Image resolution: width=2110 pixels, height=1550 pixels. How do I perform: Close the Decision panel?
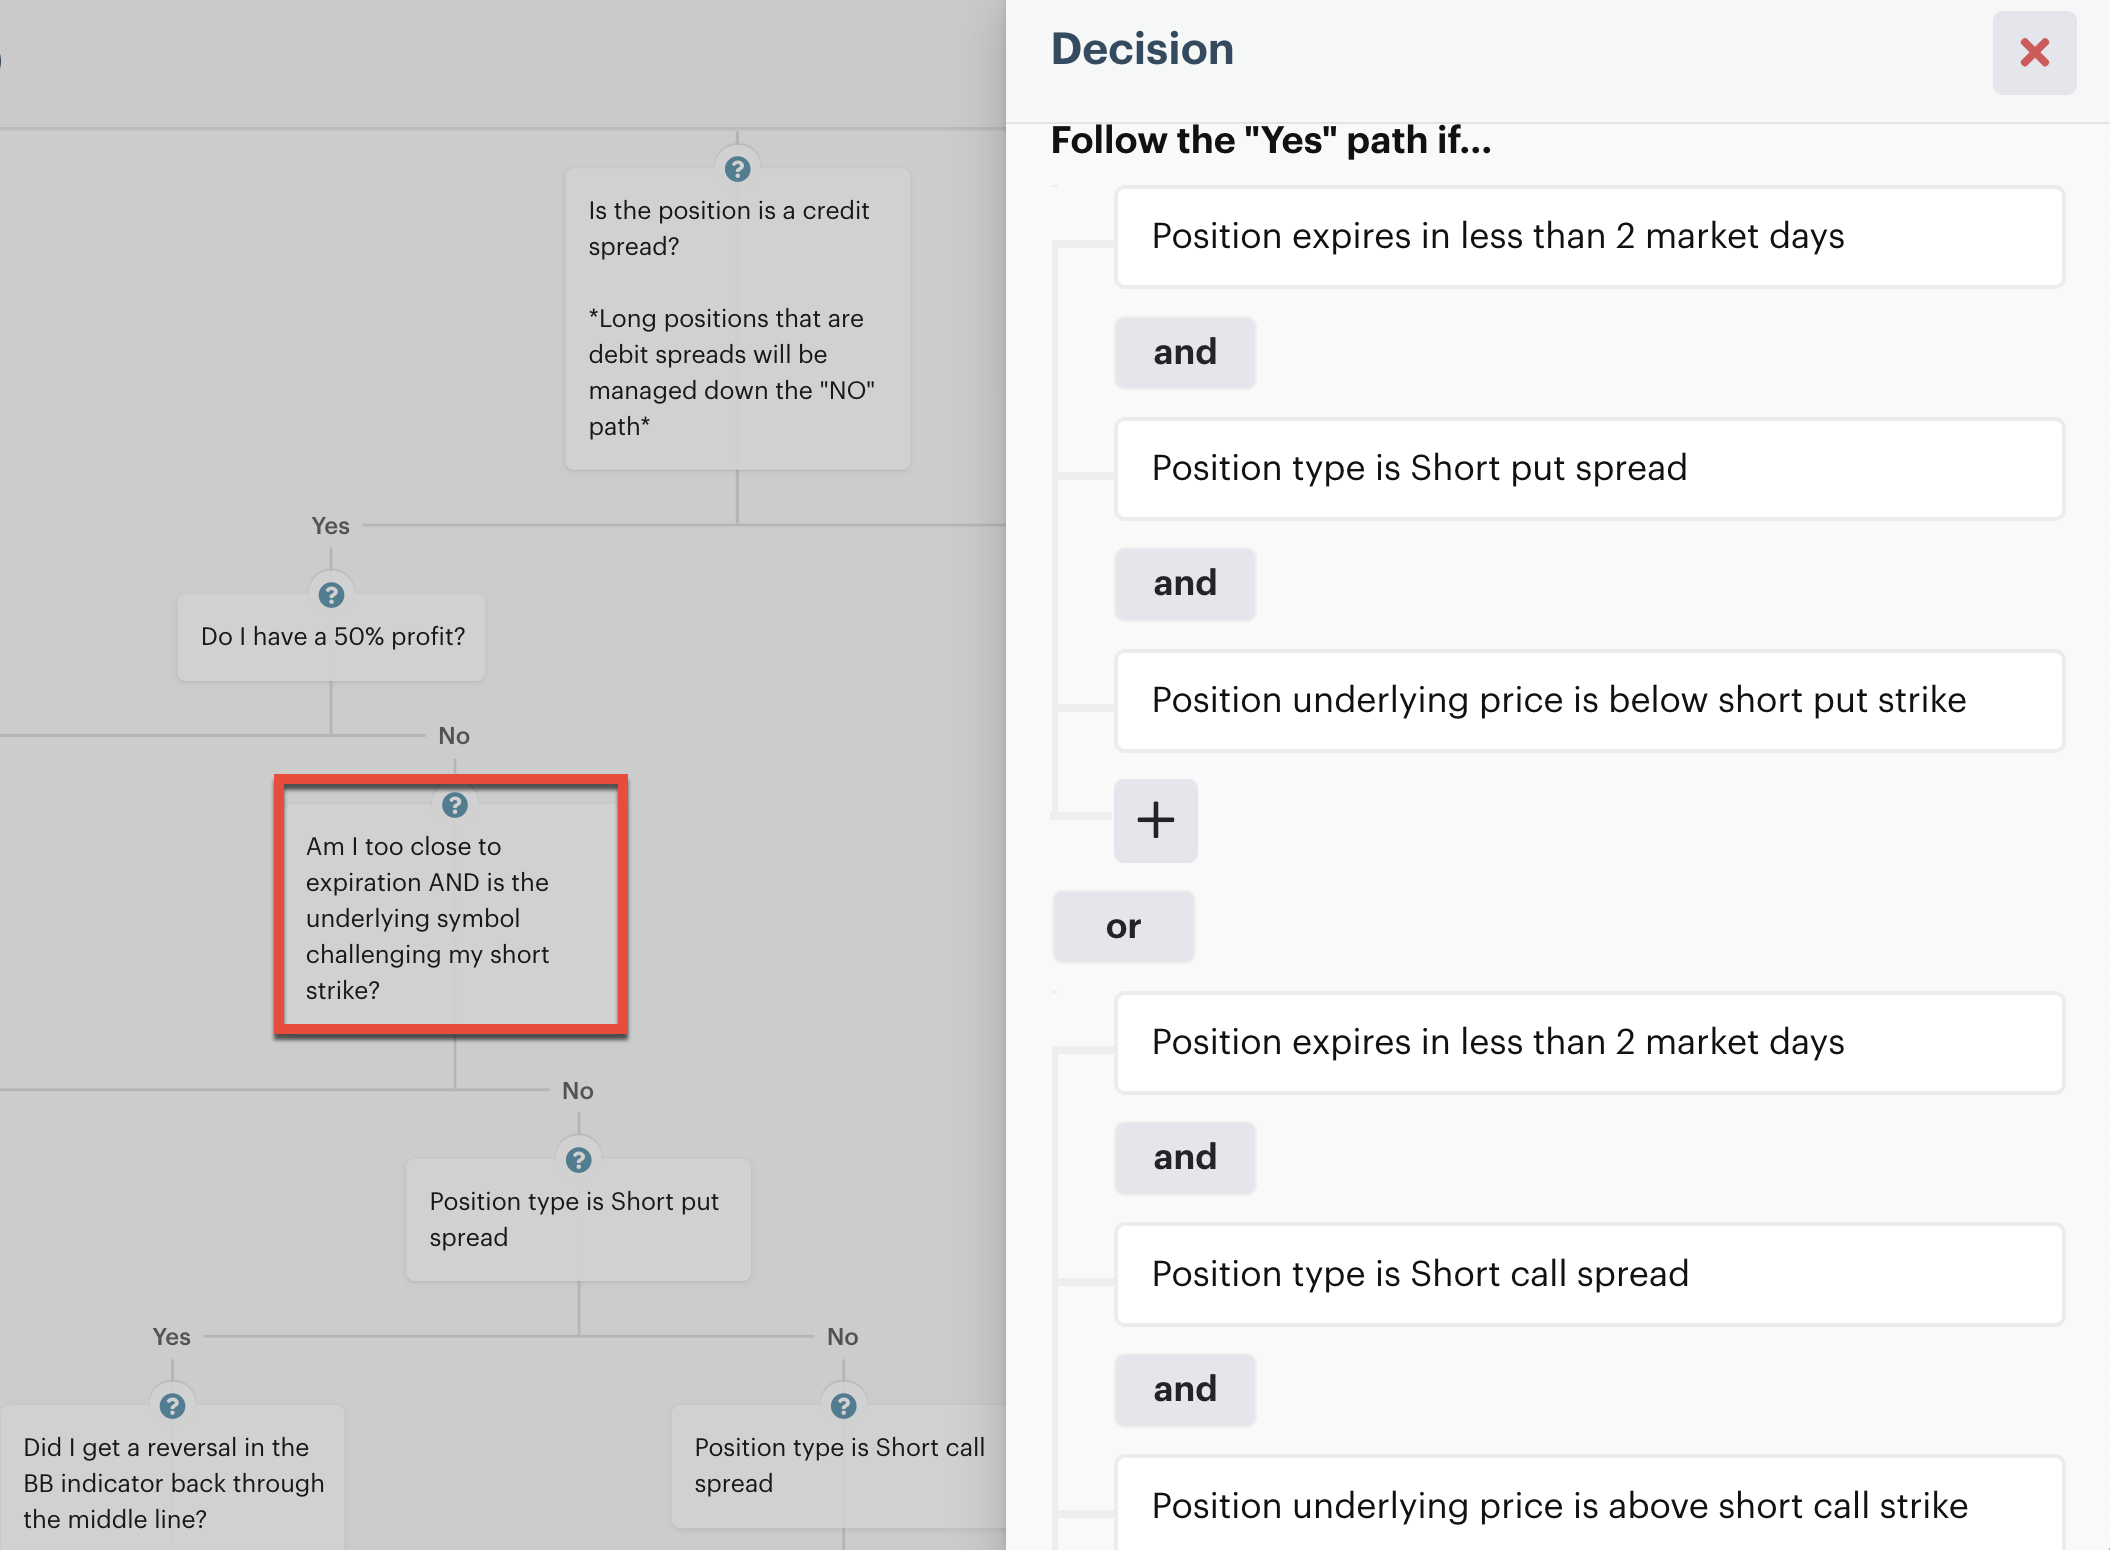click(2033, 53)
